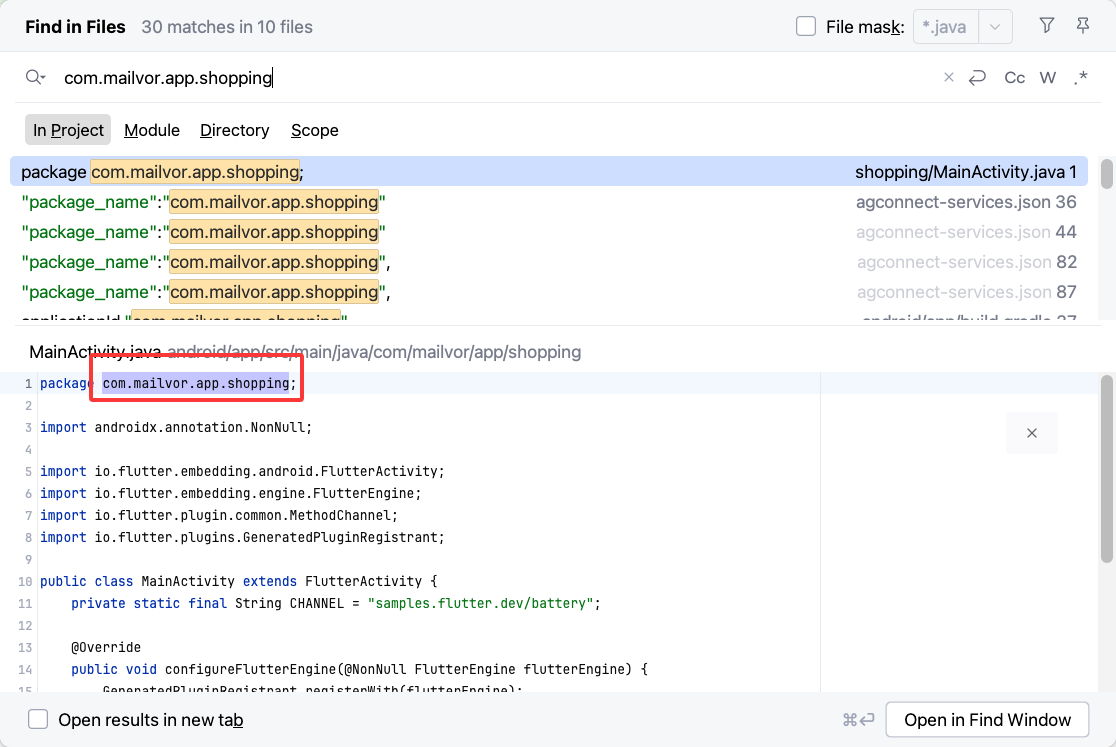
Task: Click the filter search results icon
Action: click(x=1046, y=26)
